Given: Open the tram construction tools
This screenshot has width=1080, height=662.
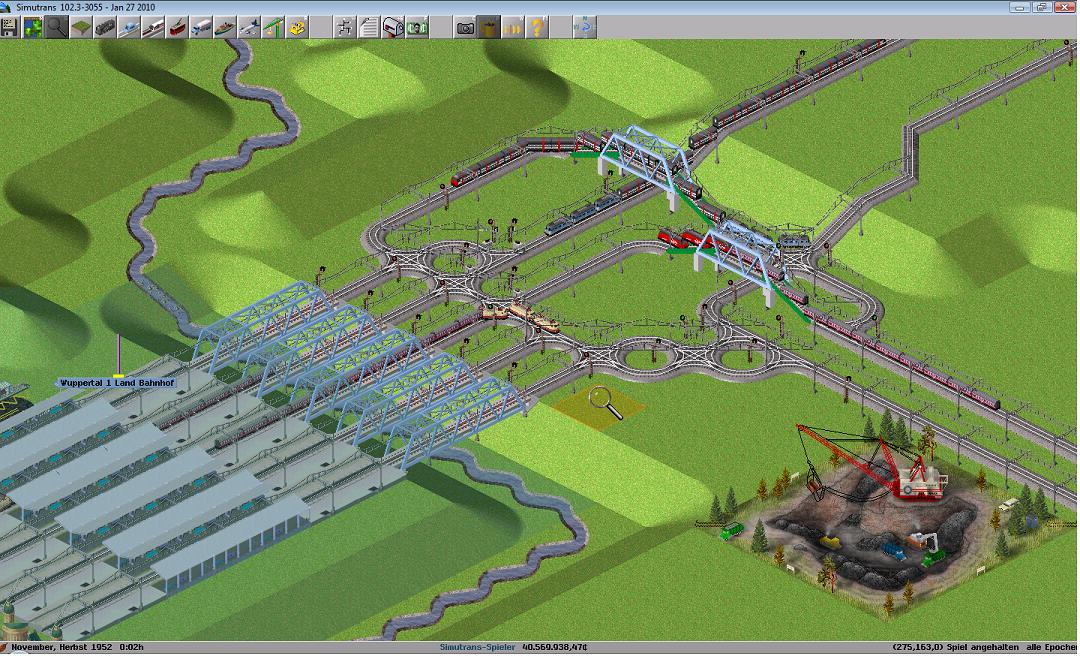Looking at the screenshot, I should pos(178,27).
